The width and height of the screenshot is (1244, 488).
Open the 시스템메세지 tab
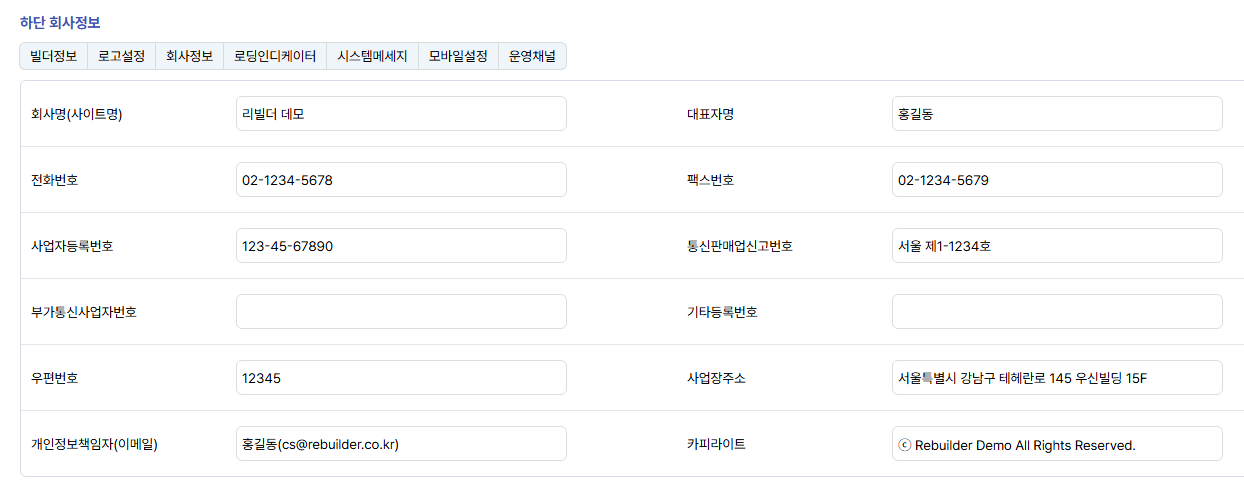(372, 57)
